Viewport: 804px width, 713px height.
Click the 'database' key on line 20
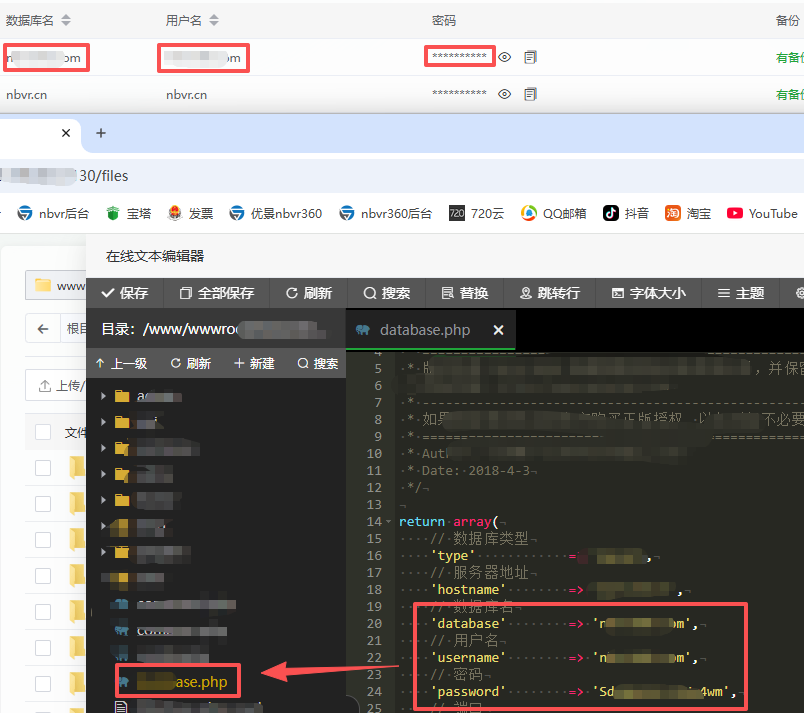(x=468, y=624)
